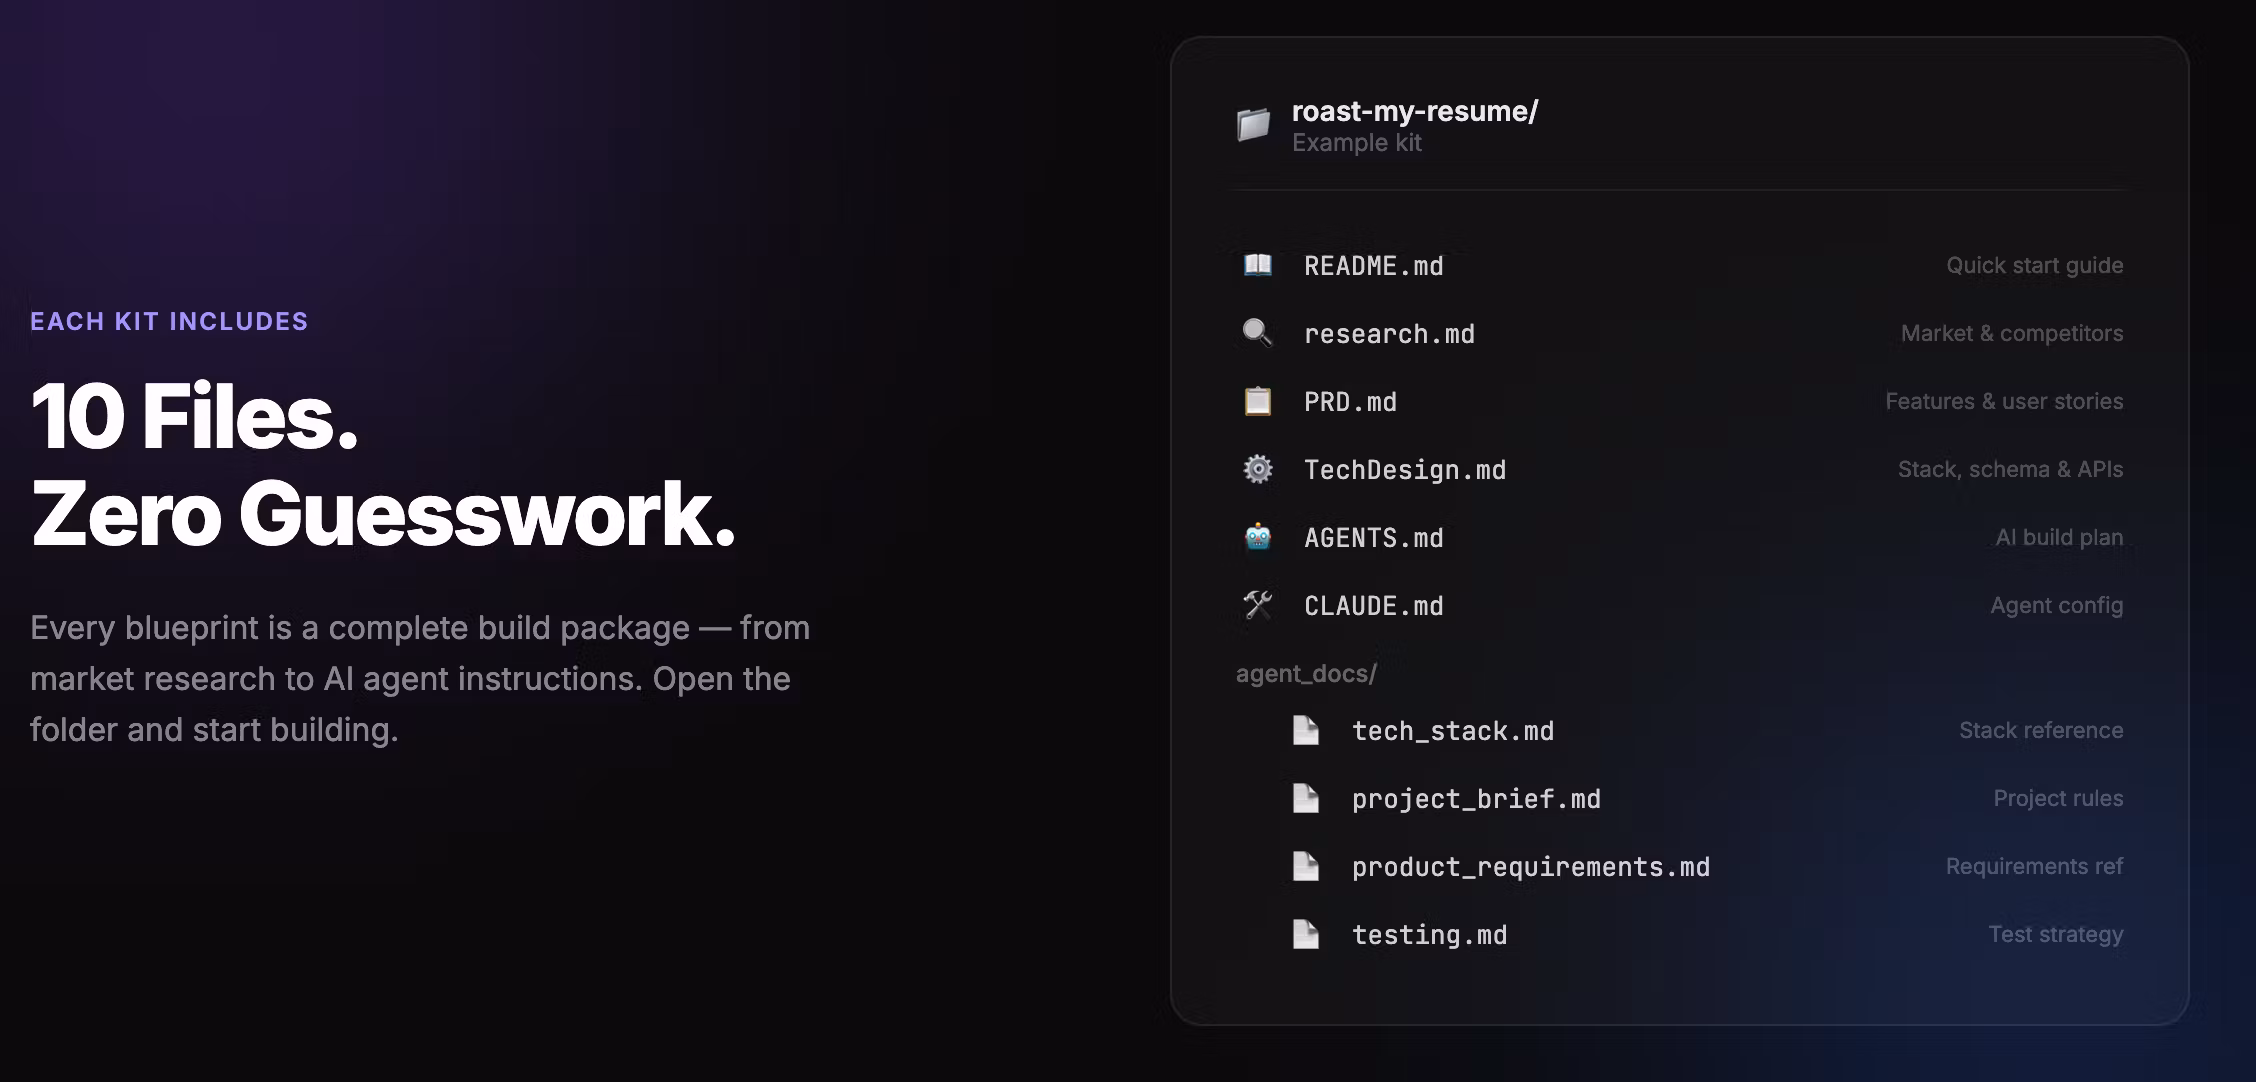Select the agent_docs/ folder label

click(1306, 674)
